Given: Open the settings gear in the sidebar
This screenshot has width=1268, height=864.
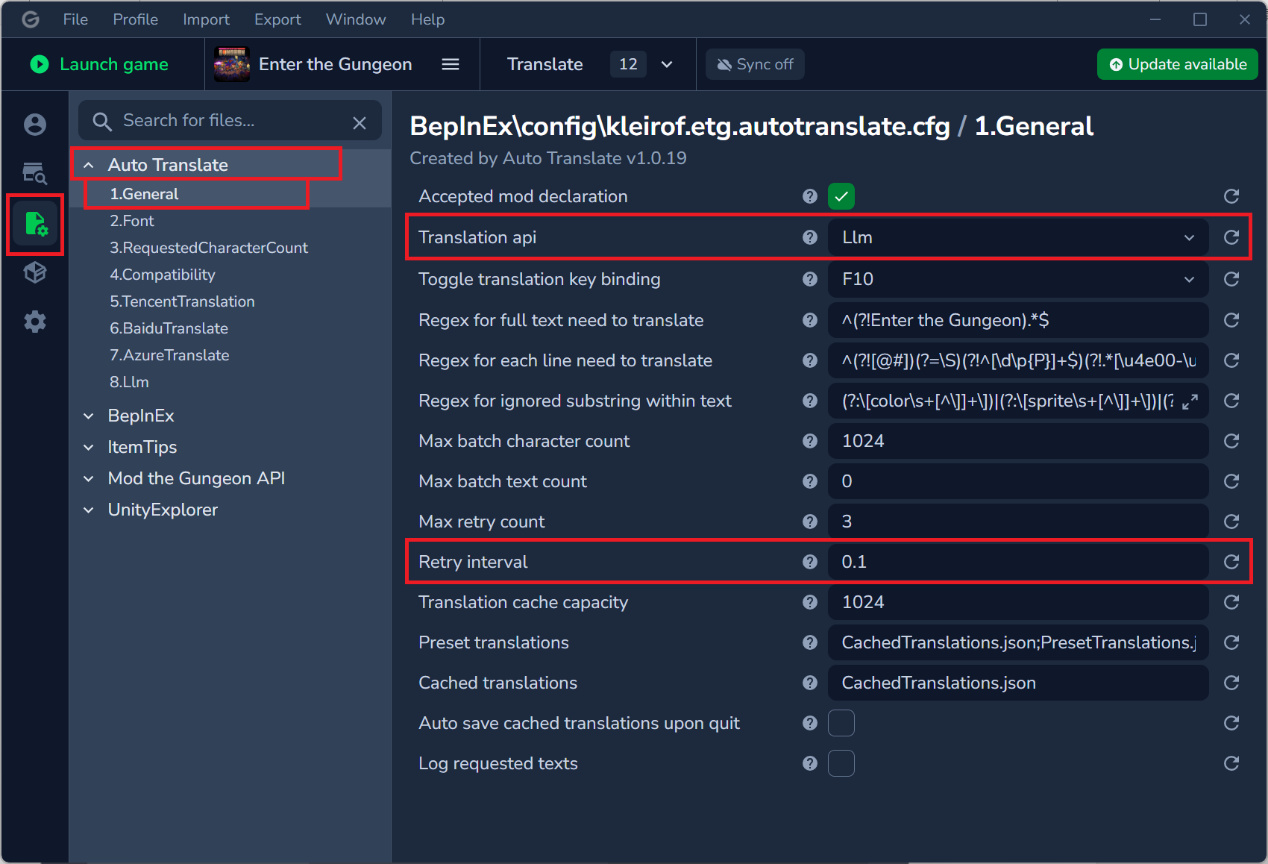Looking at the screenshot, I should [x=35, y=322].
